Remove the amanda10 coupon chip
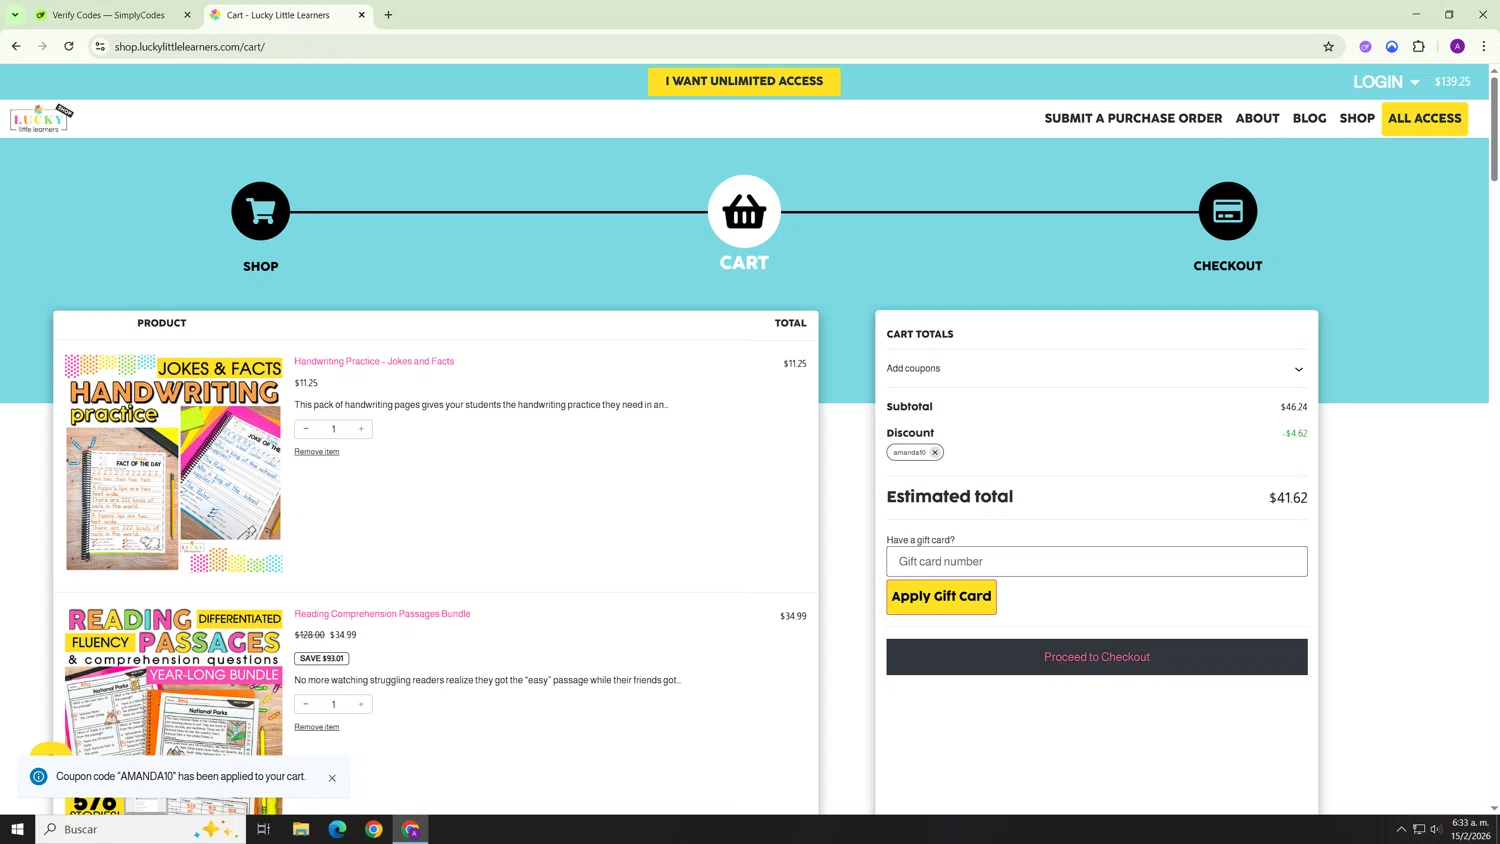Viewport: 1500px width, 844px height. [x=935, y=452]
